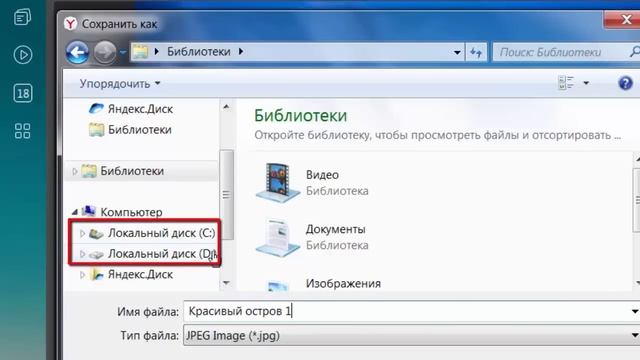The height and width of the screenshot is (360, 640).
Task: Open the Упорядочить menu
Action: [x=120, y=84]
